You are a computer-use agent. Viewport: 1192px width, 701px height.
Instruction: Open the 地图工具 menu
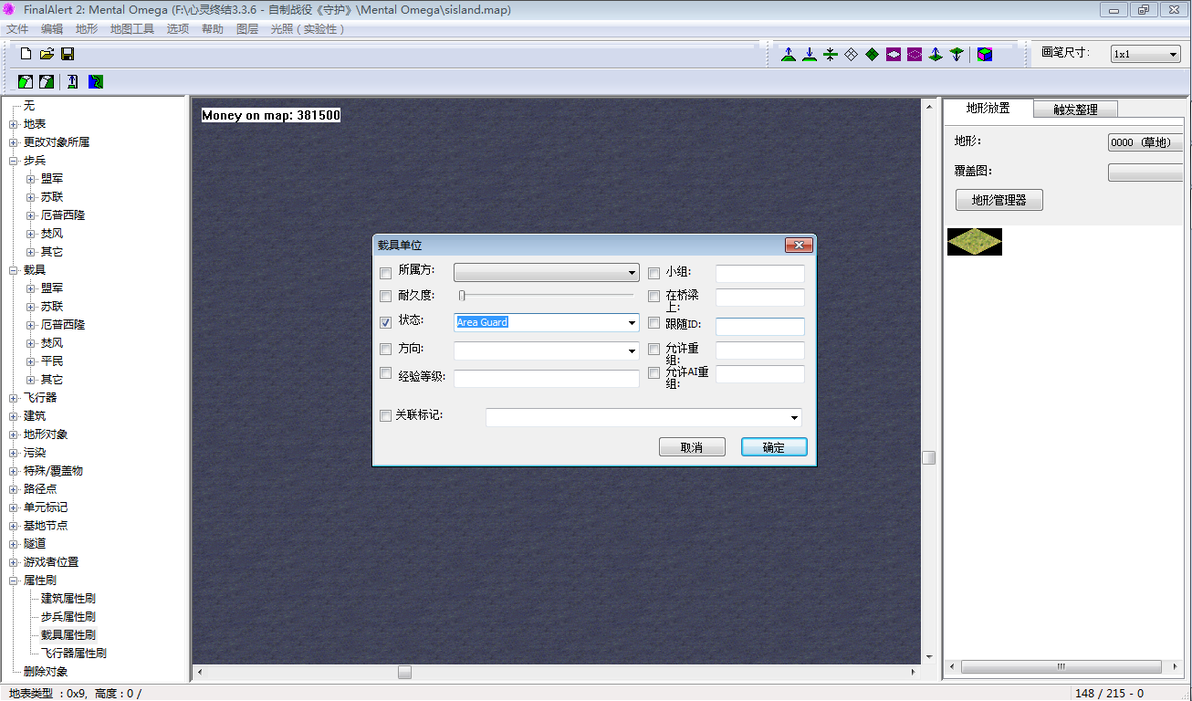[132, 29]
